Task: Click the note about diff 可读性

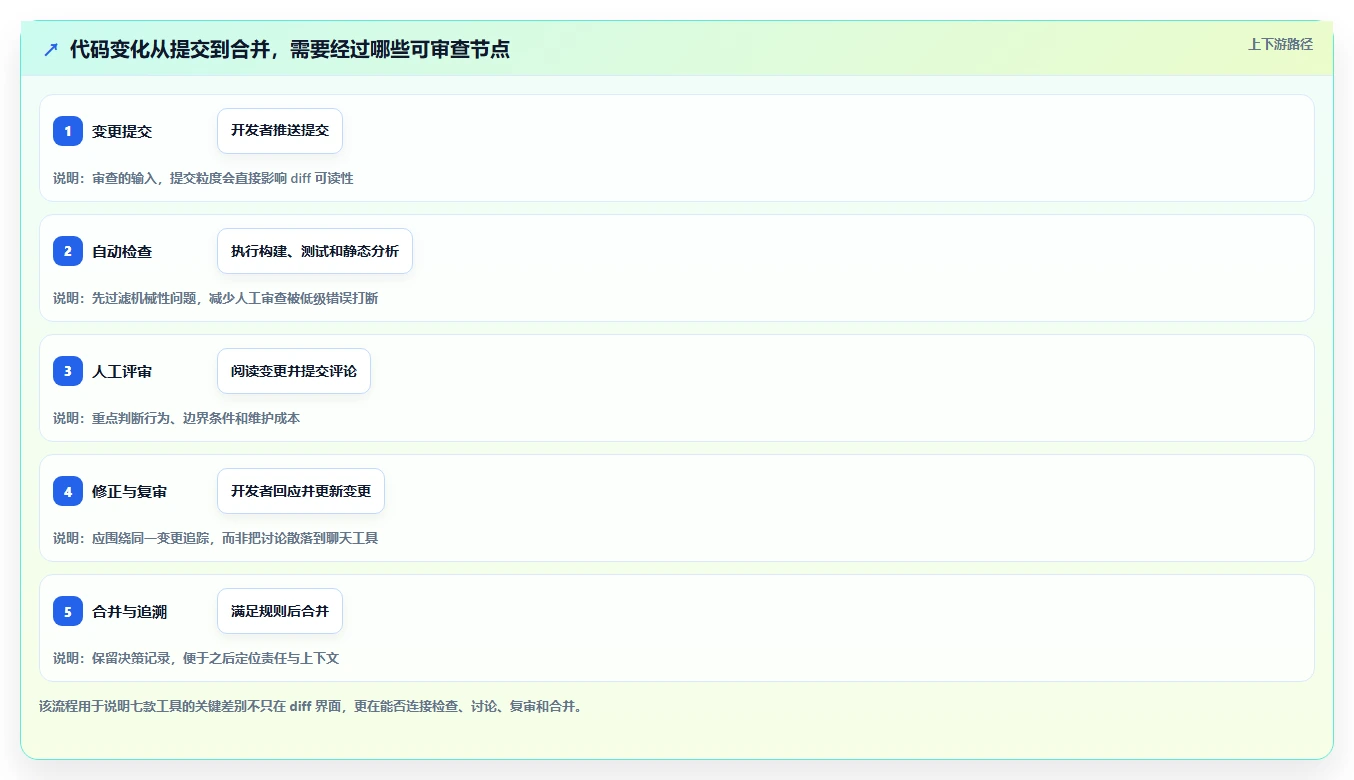Action: tap(203, 178)
